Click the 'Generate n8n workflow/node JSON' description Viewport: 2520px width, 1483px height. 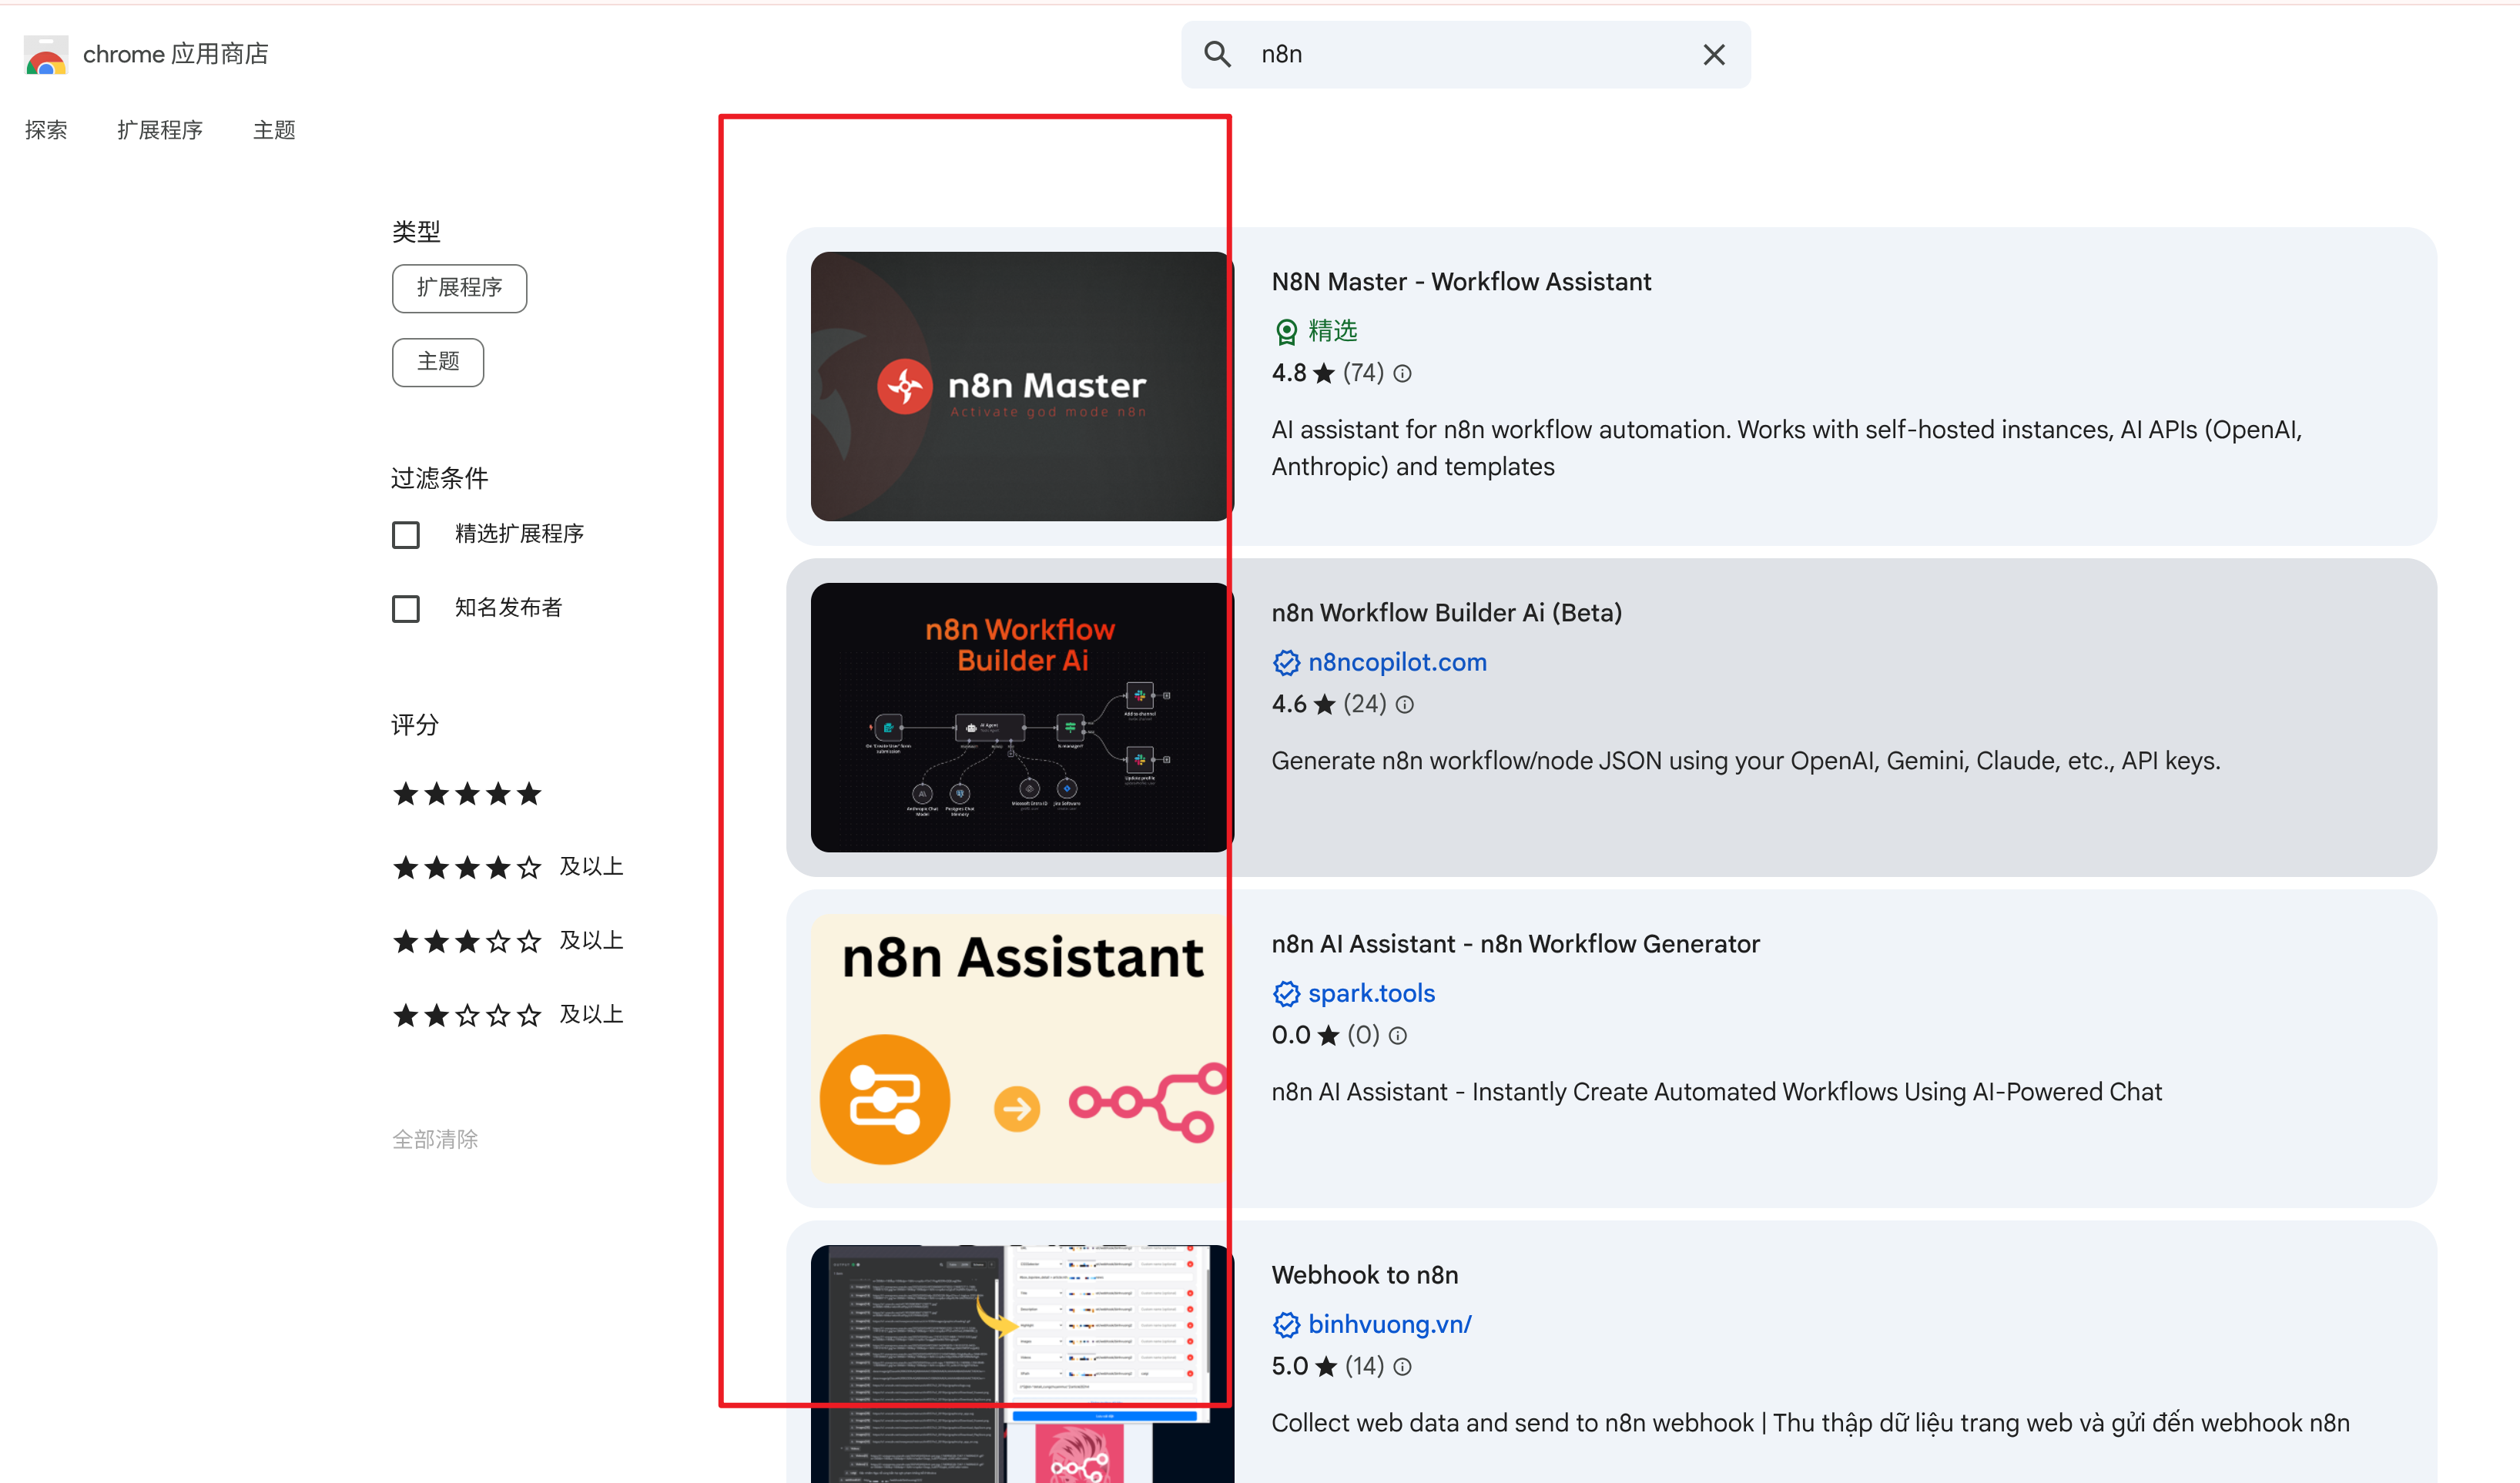[x=1745, y=761]
